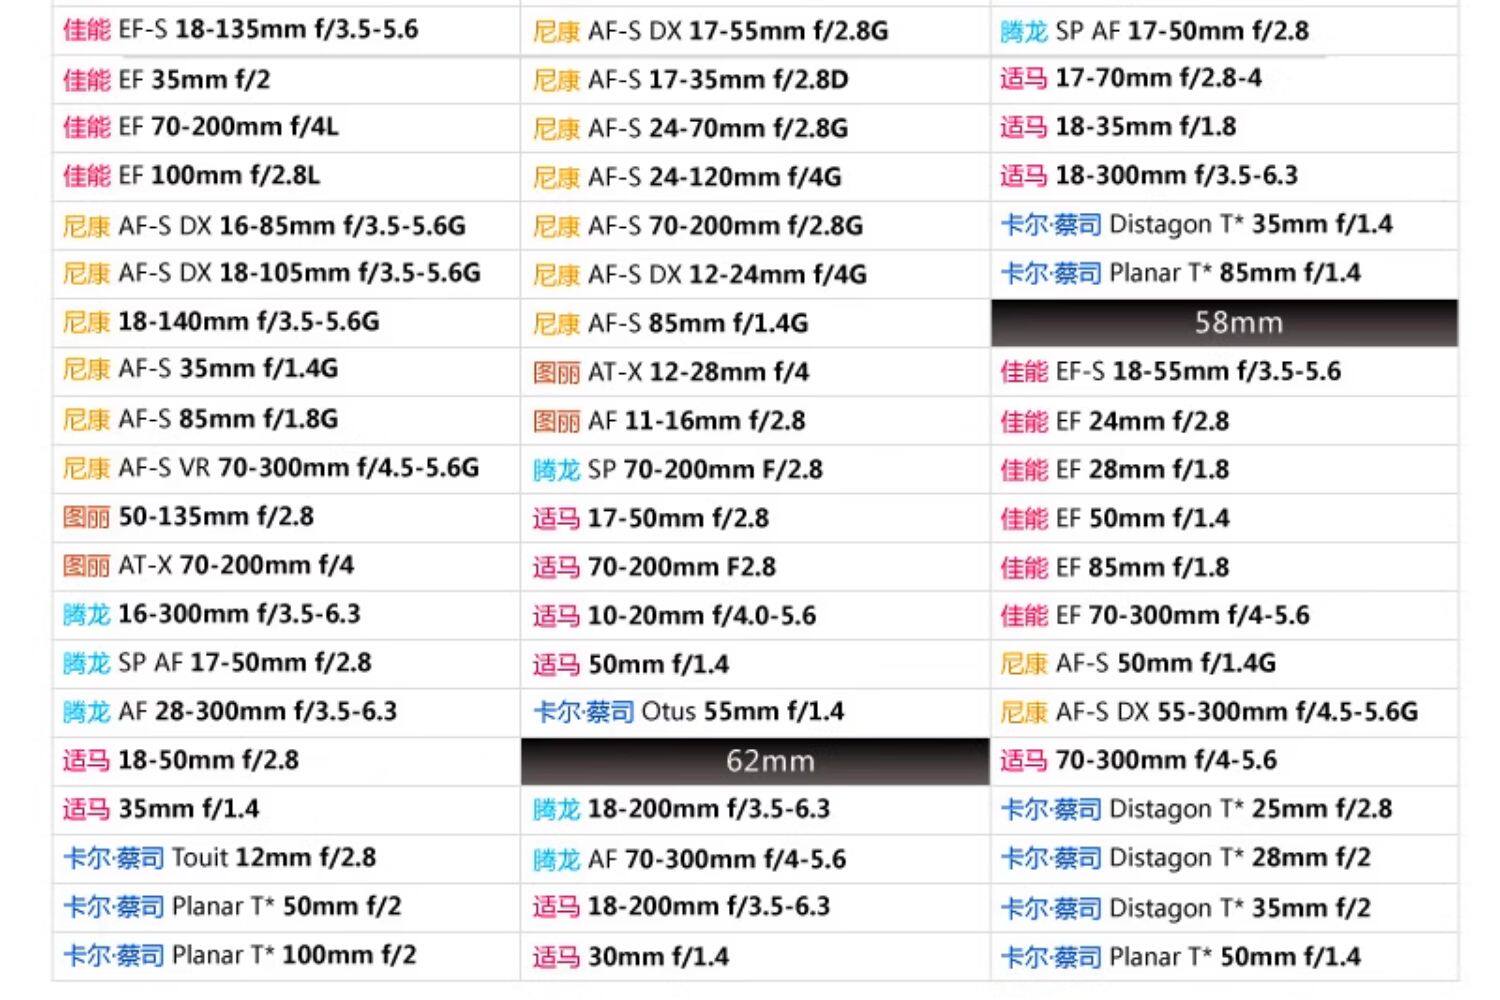Select 尼康 AF-S DX 16-85mm f/3.5-5.6G

tap(286, 226)
